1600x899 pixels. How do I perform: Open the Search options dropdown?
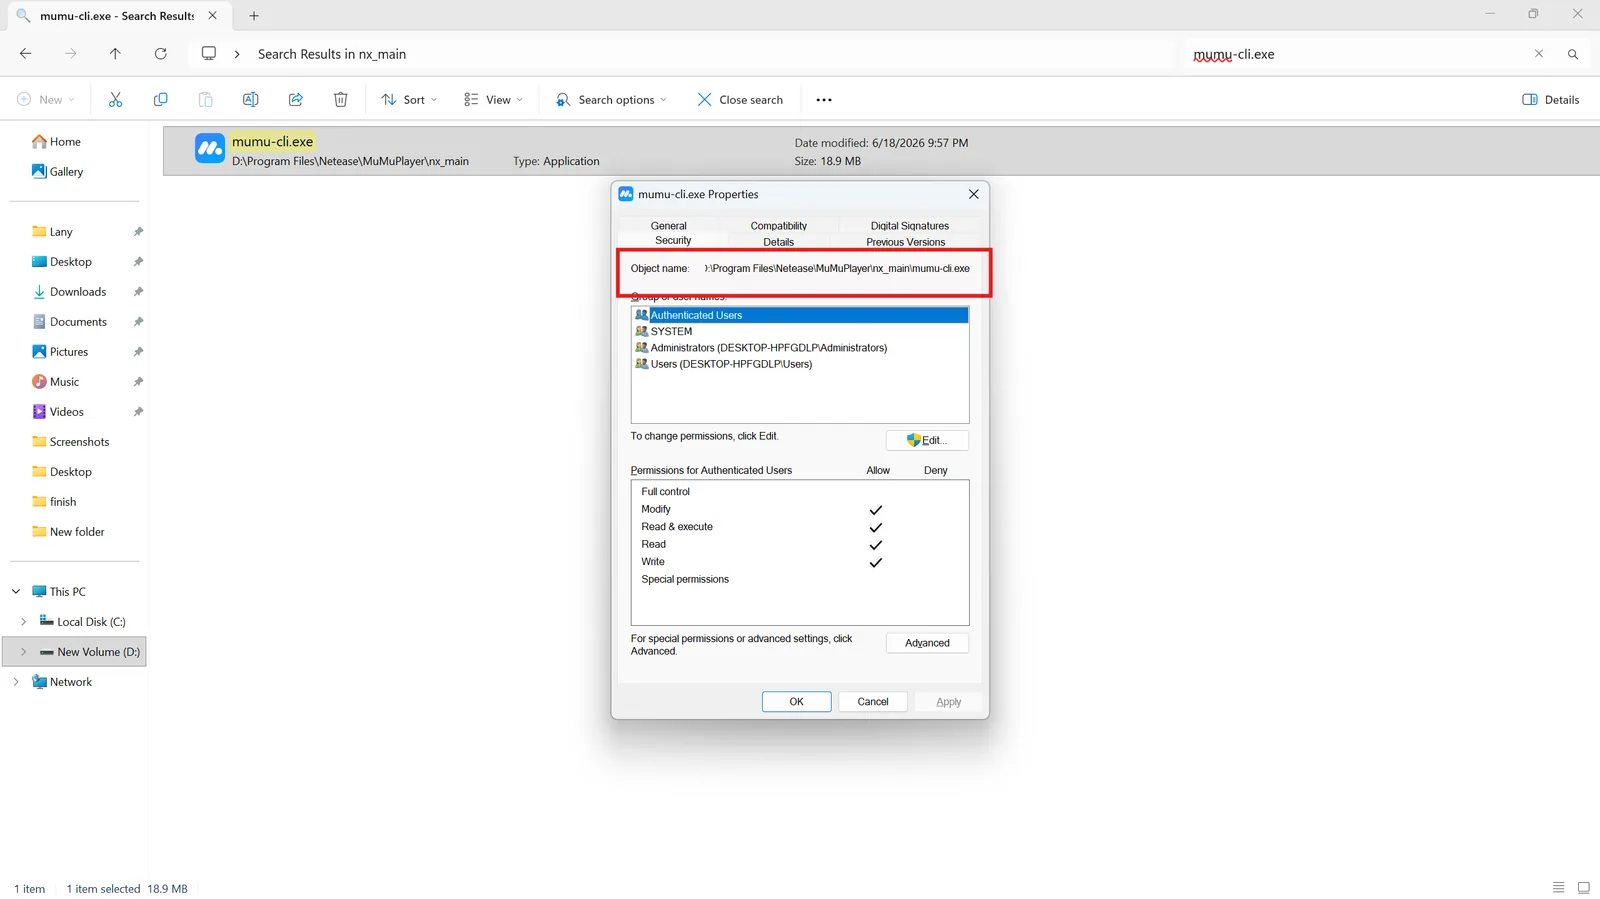pyautogui.click(x=611, y=100)
